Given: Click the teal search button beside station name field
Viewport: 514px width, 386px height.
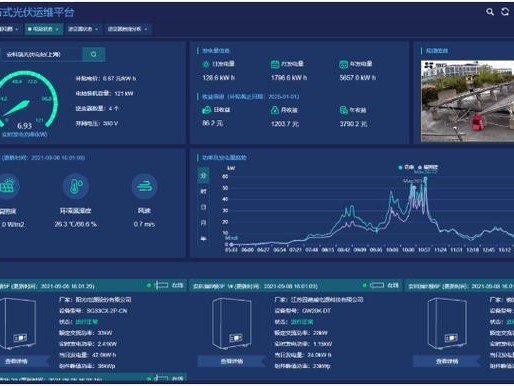Looking at the screenshot, I should [x=94, y=54].
